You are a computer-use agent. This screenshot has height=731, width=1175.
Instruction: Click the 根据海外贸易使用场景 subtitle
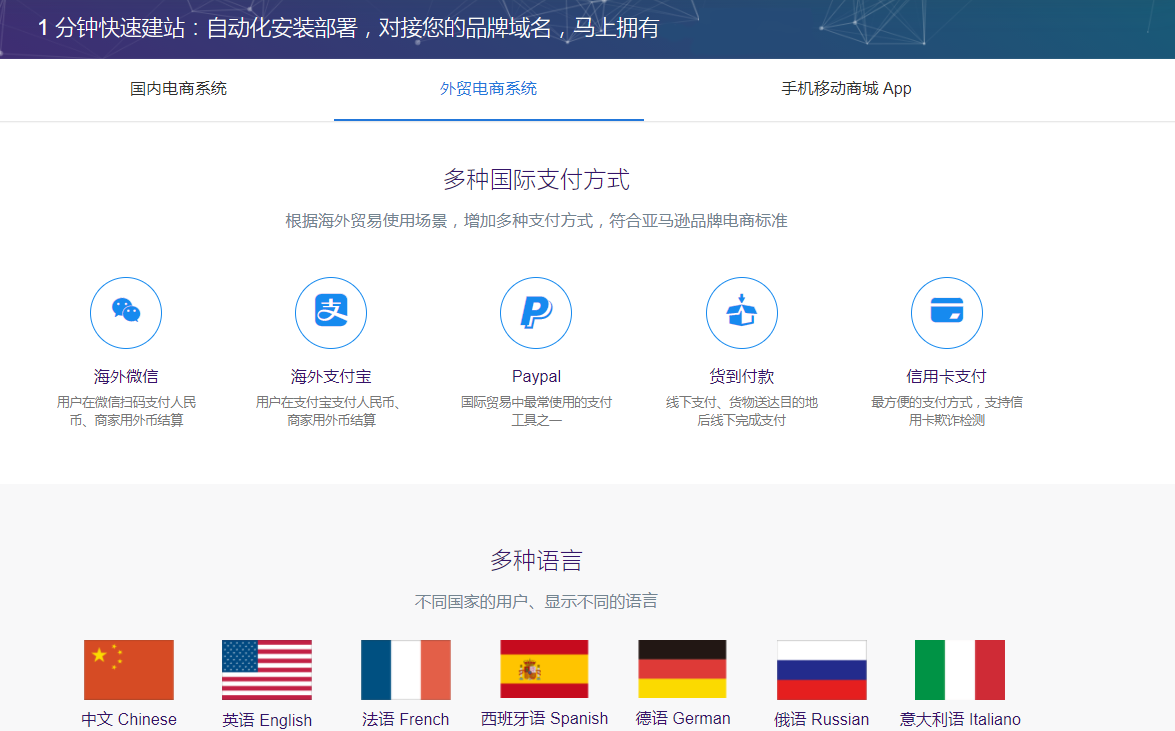click(x=536, y=221)
